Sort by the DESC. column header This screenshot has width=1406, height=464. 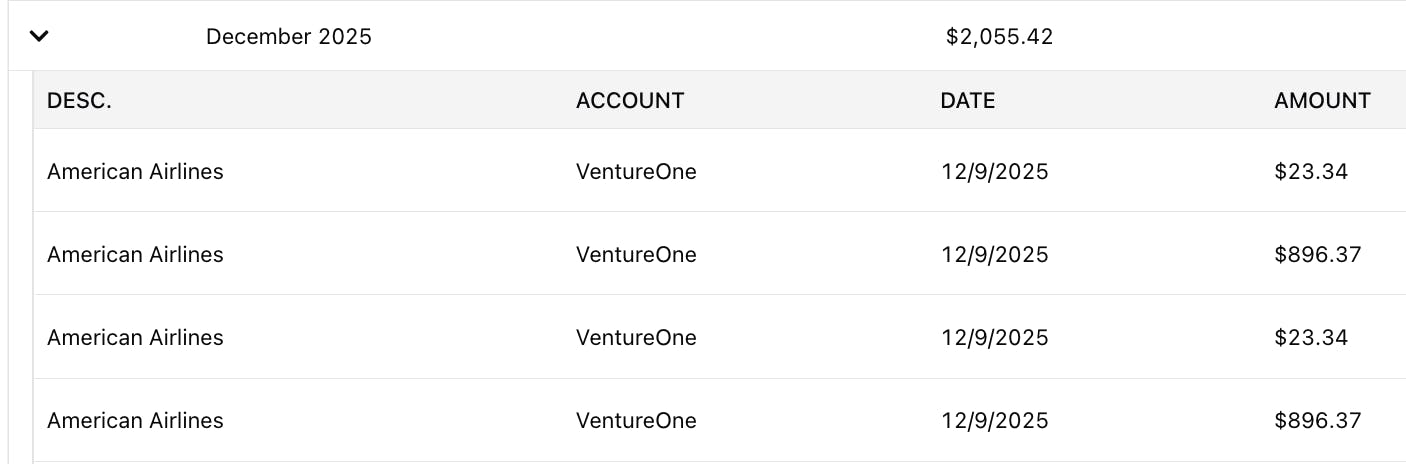tap(79, 100)
